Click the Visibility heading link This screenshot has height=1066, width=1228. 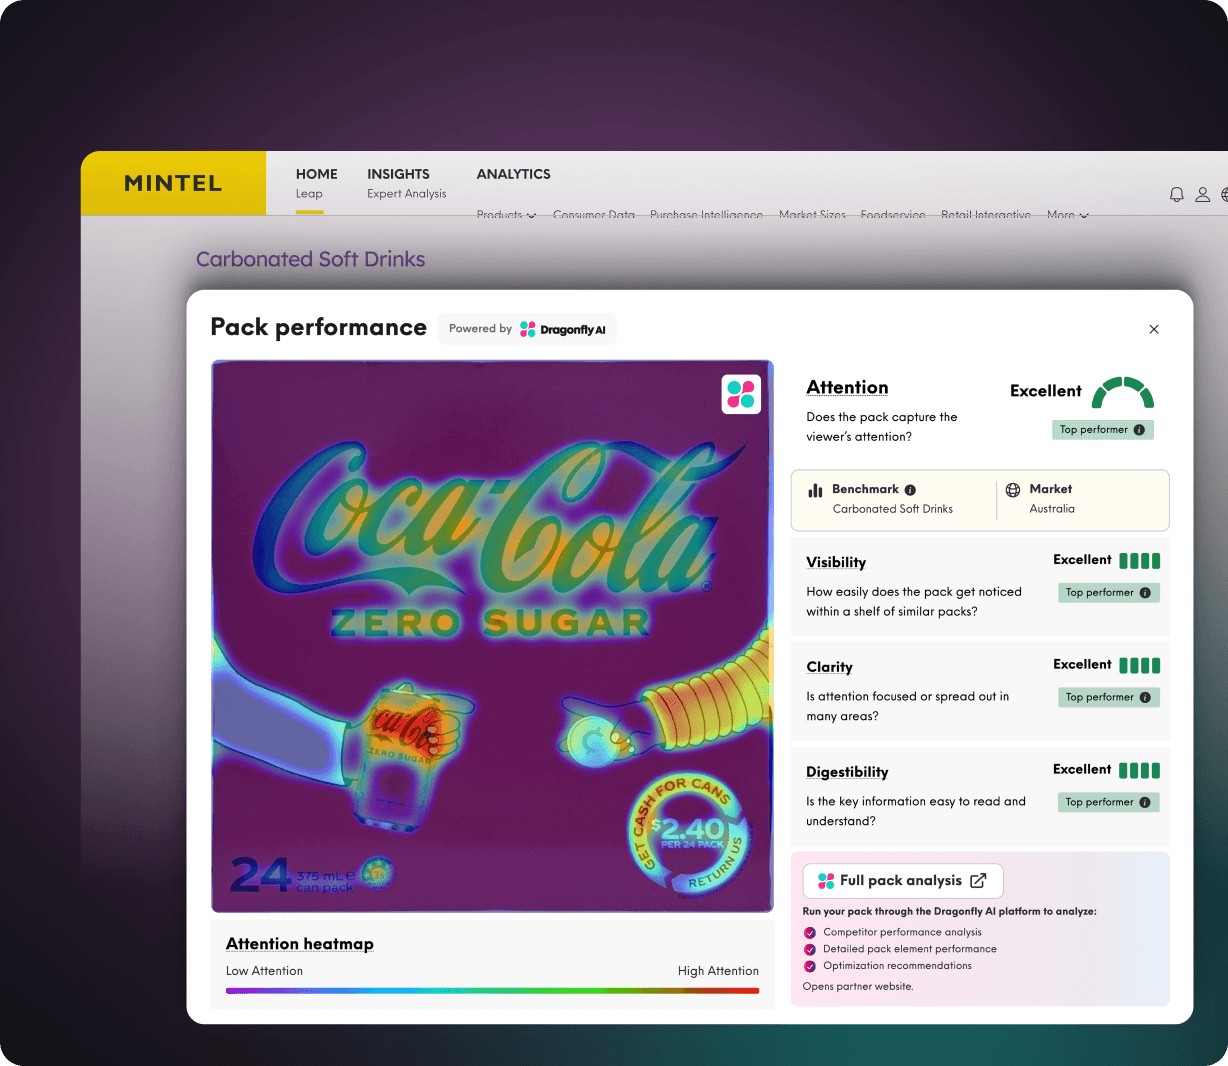pyautogui.click(x=836, y=563)
